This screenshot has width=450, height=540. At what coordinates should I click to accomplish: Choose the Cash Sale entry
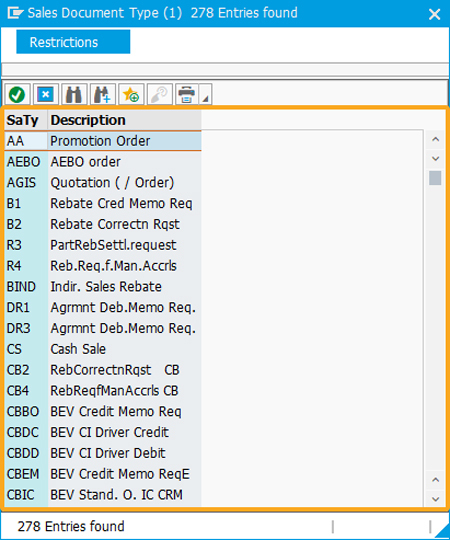coord(103,349)
